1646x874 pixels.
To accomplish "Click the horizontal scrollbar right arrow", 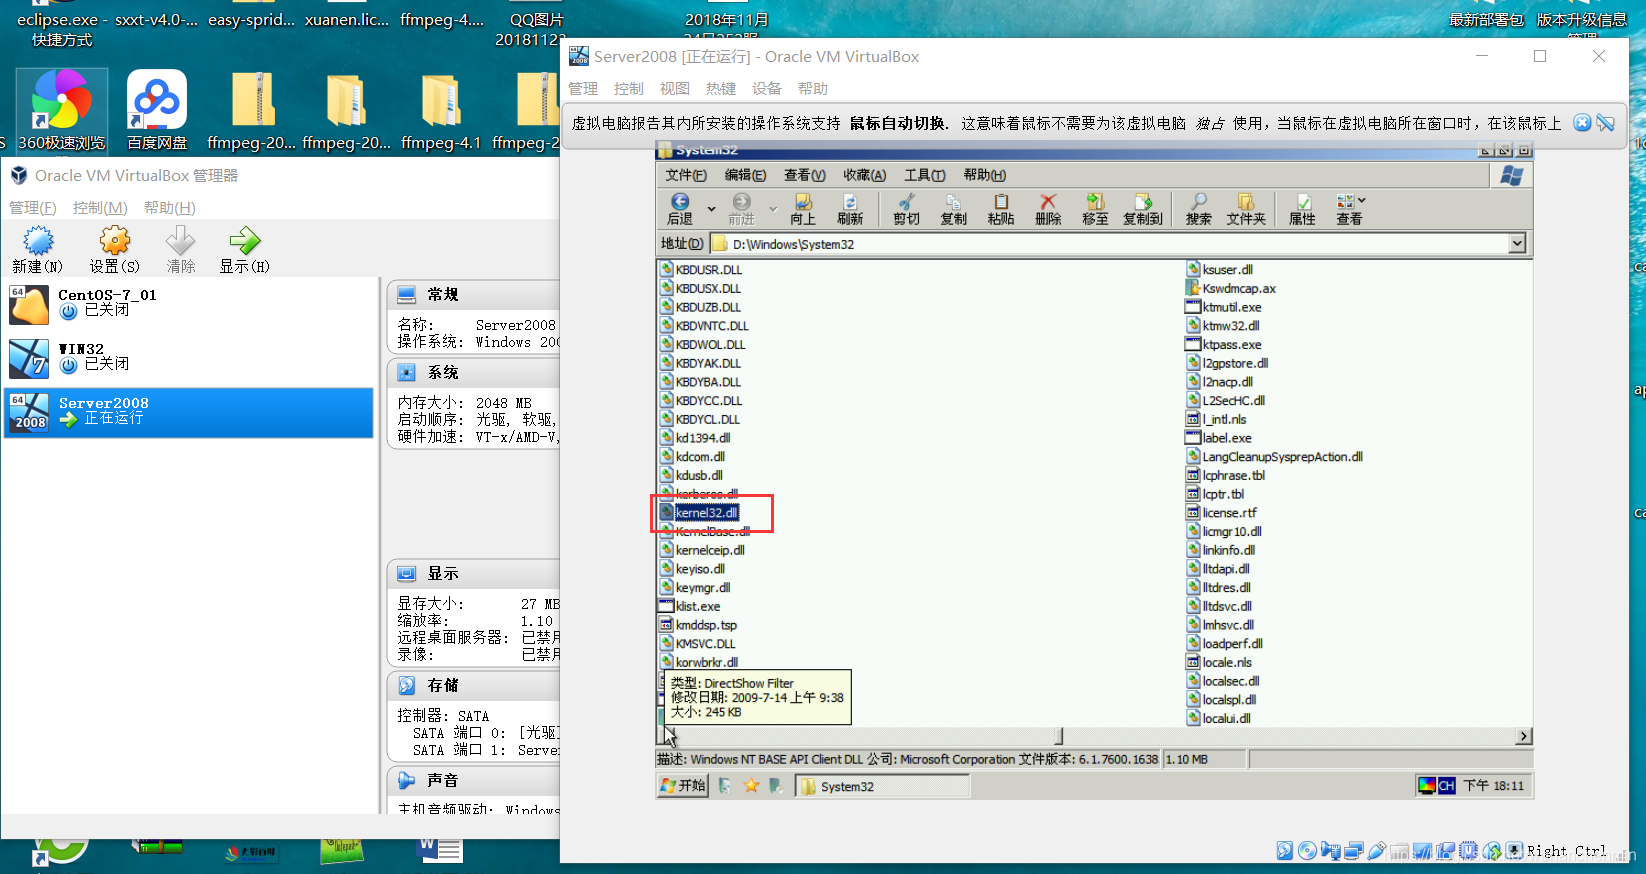I will coord(1523,736).
